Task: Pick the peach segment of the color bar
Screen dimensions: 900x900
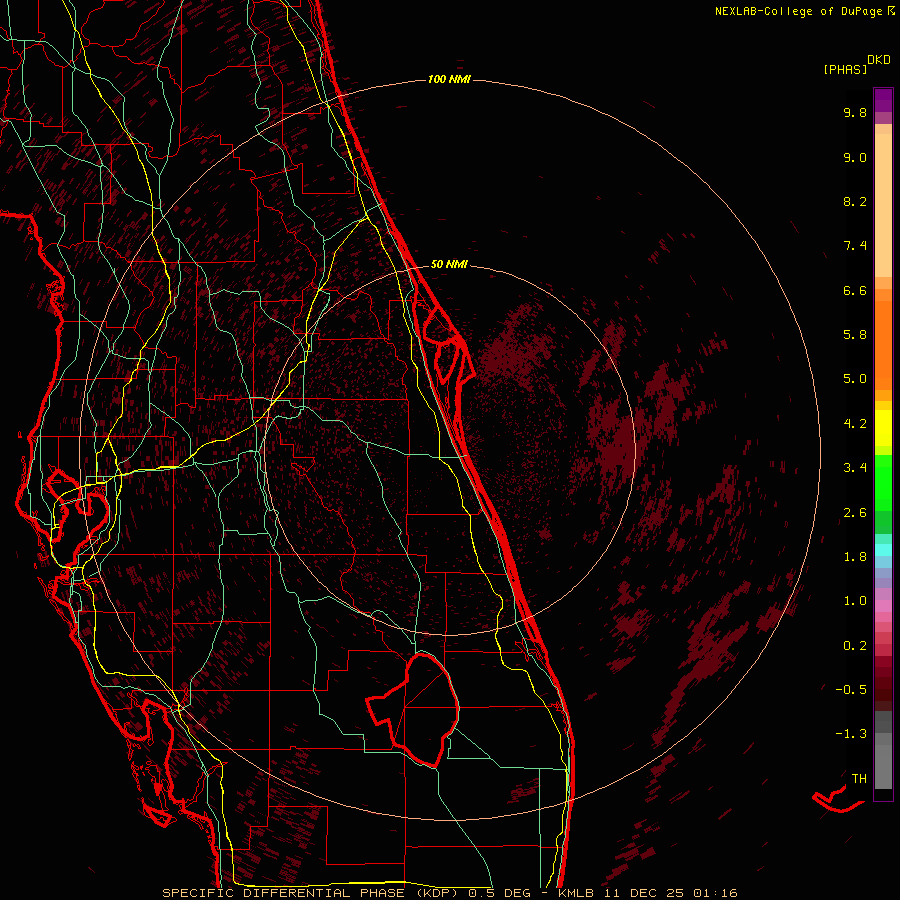Action: point(883,205)
